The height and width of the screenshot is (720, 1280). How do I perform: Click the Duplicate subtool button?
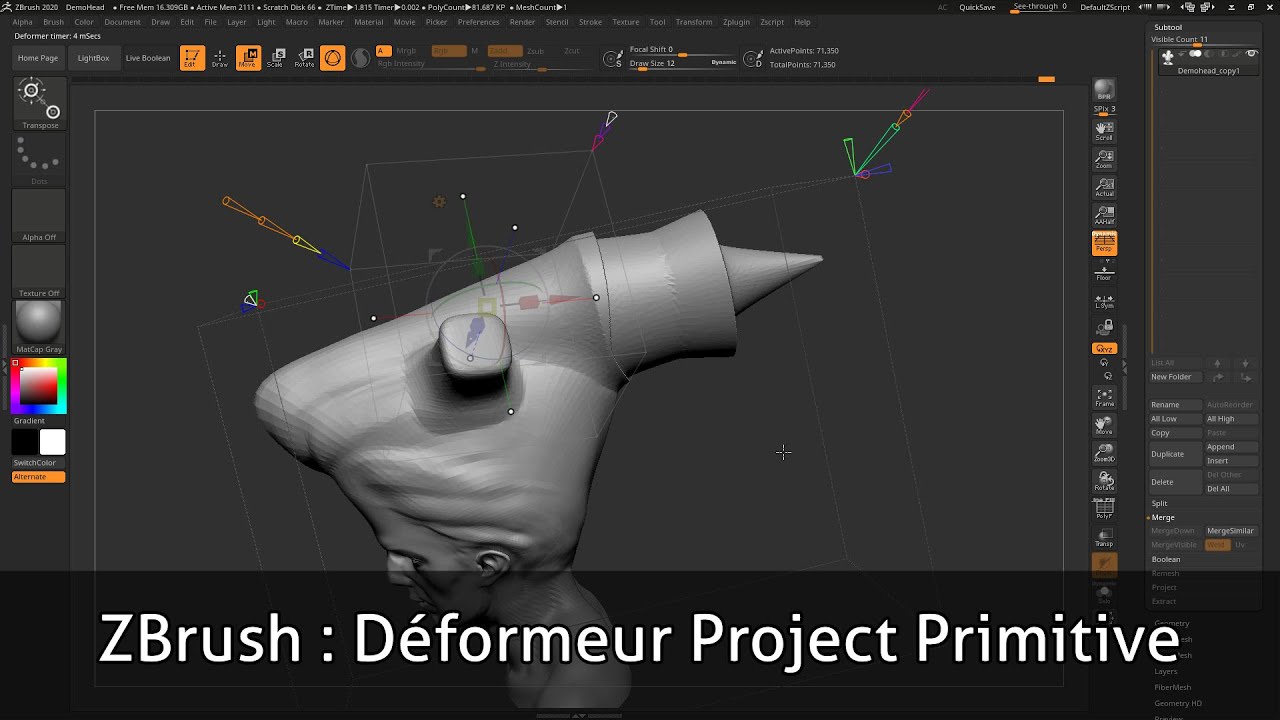tap(1176, 454)
